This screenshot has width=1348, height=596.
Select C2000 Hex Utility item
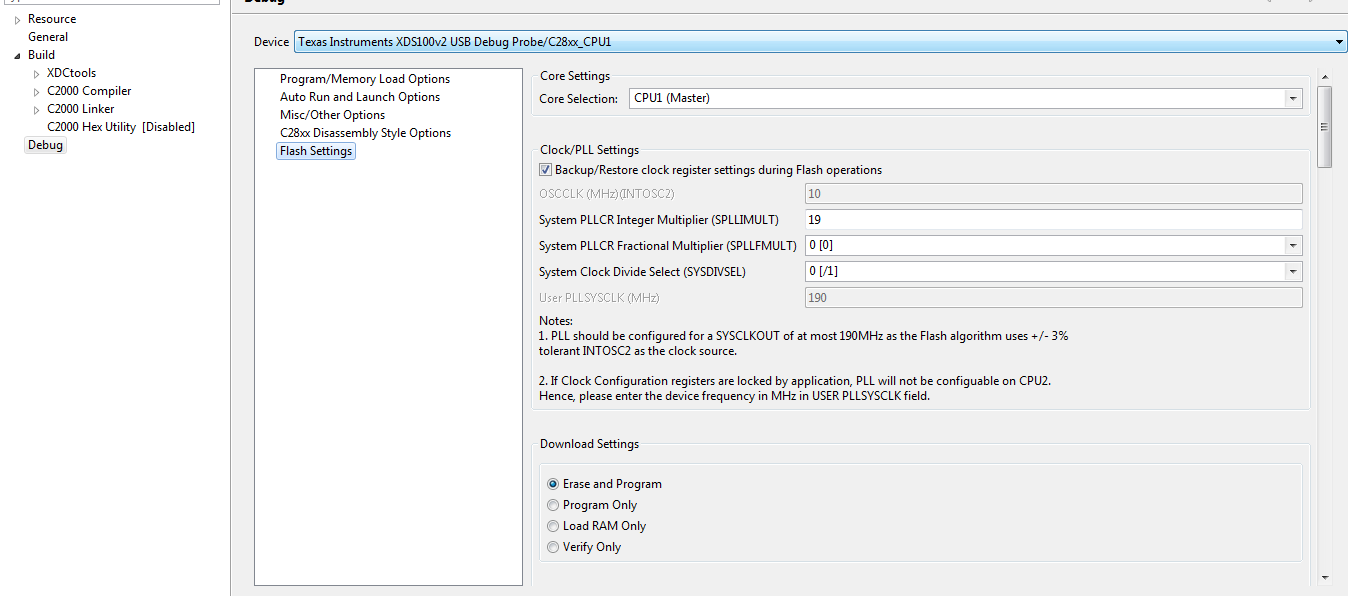tap(120, 127)
